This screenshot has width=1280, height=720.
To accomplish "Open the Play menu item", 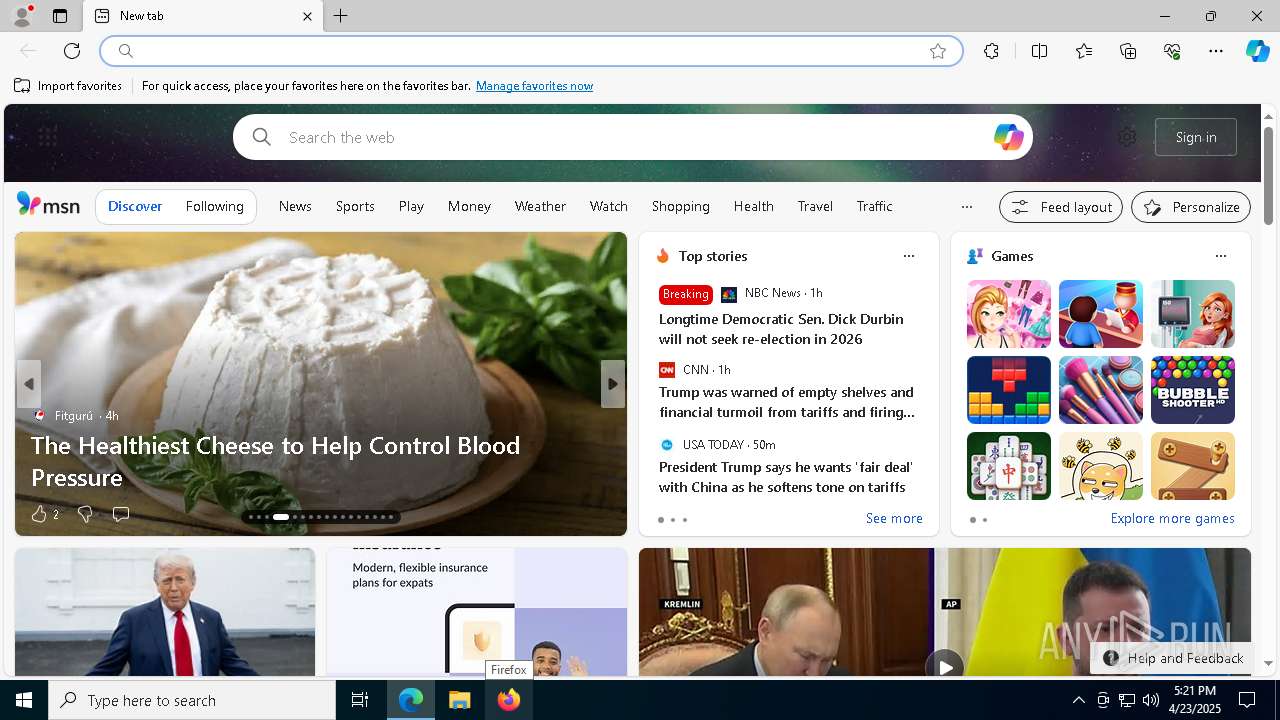I will [411, 206].
